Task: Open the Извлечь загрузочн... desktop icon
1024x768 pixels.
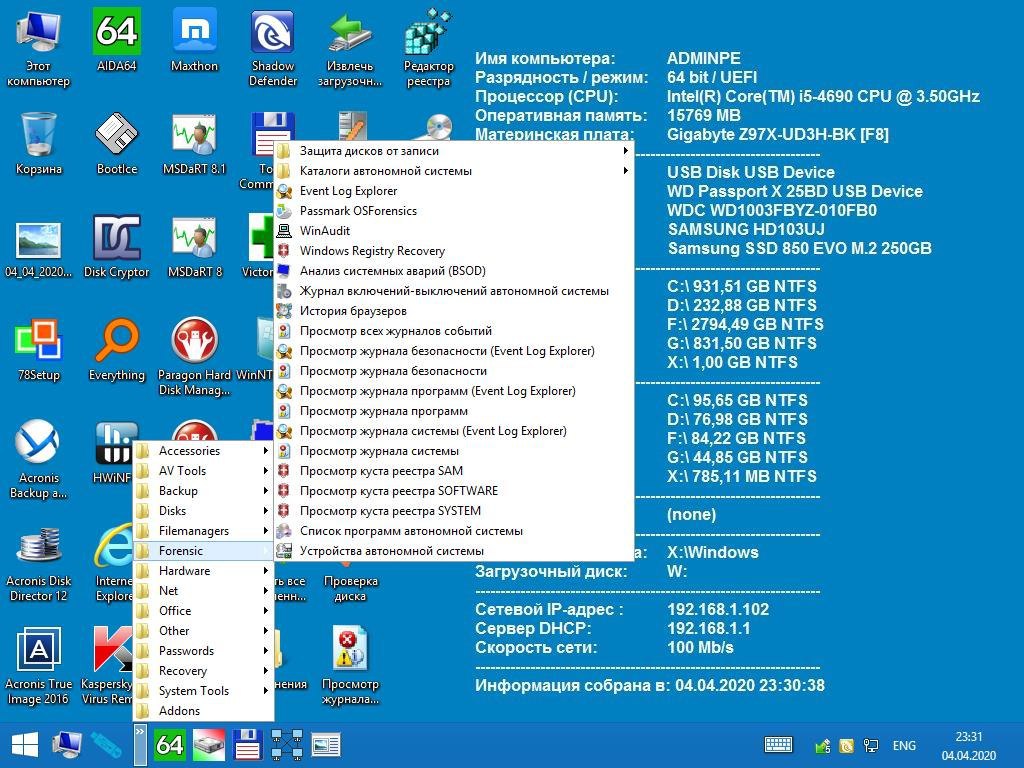Action: tap(350, 47)
